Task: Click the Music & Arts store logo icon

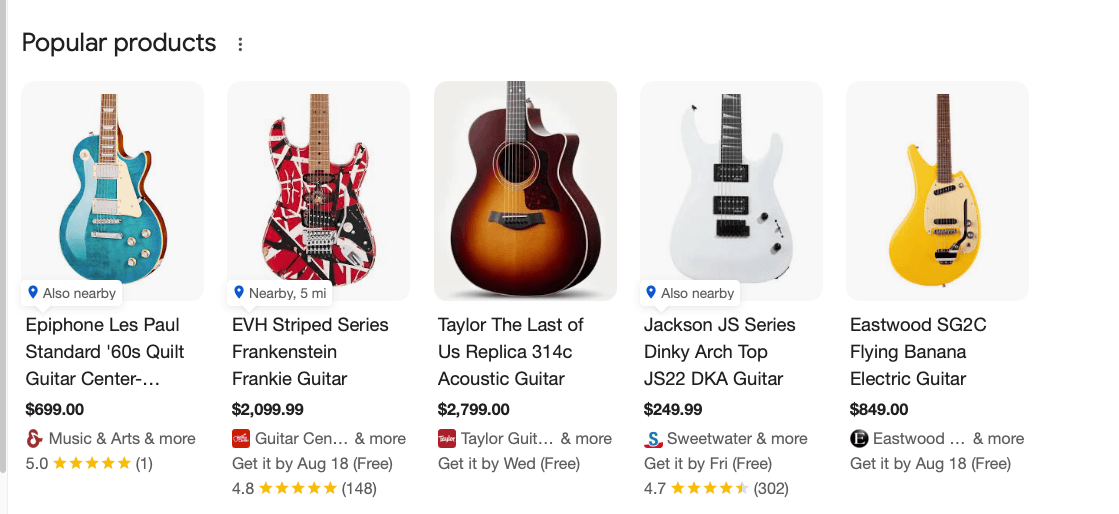Action: tap(34, 439)
